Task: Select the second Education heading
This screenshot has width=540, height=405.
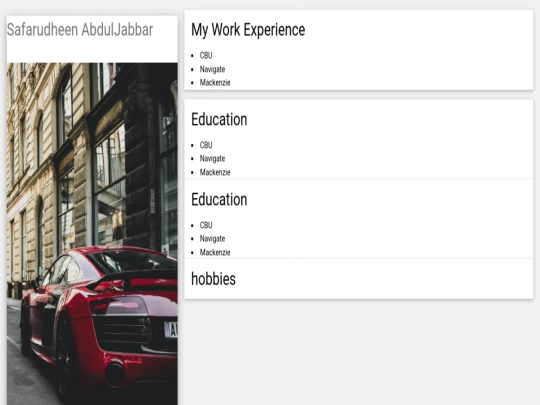Action: [x=219, y=199]
